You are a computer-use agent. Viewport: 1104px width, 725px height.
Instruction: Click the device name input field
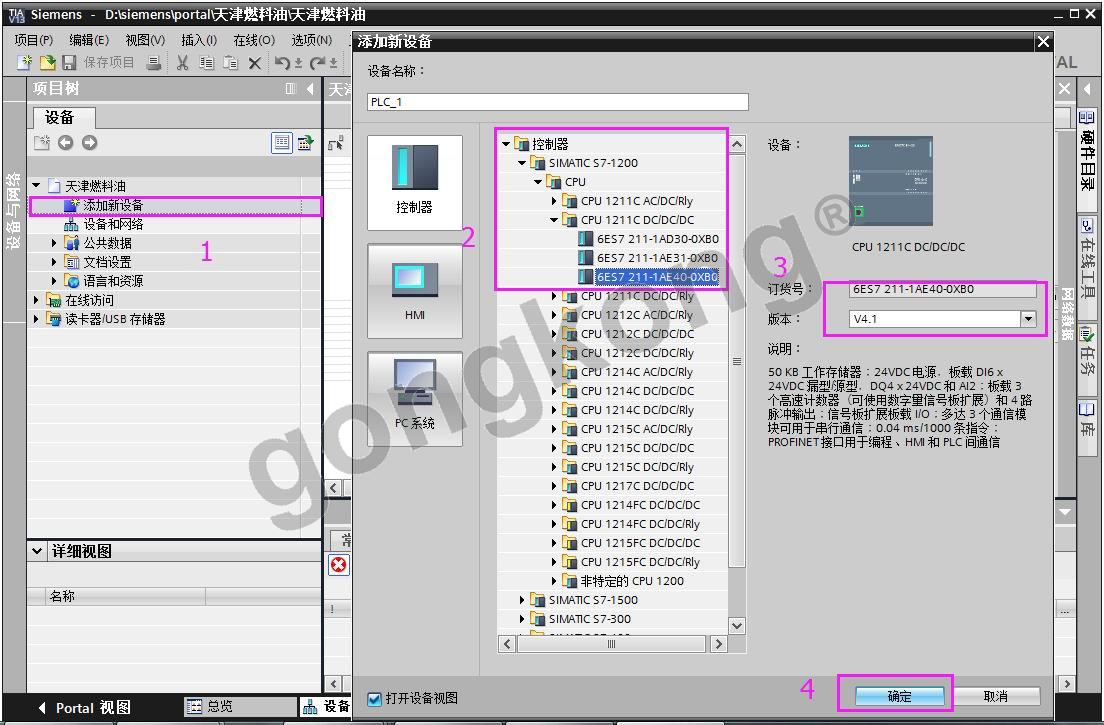[x=558, y=102]
